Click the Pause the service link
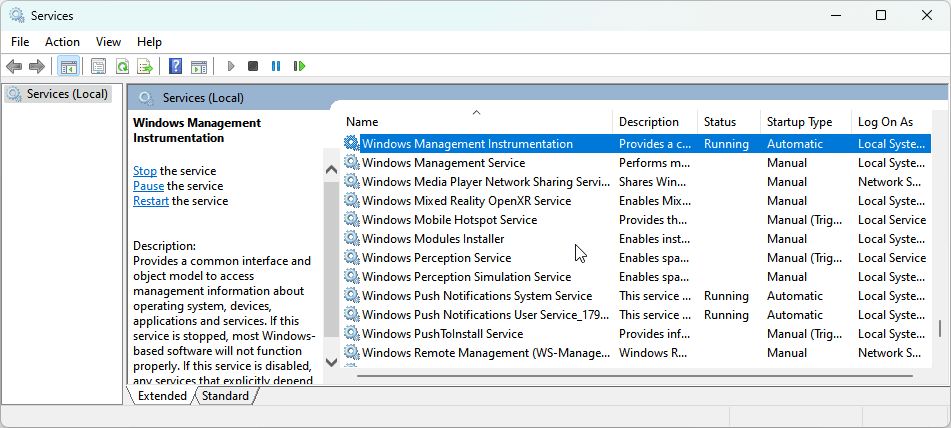 pyautogui.click(x=149, y=186)
